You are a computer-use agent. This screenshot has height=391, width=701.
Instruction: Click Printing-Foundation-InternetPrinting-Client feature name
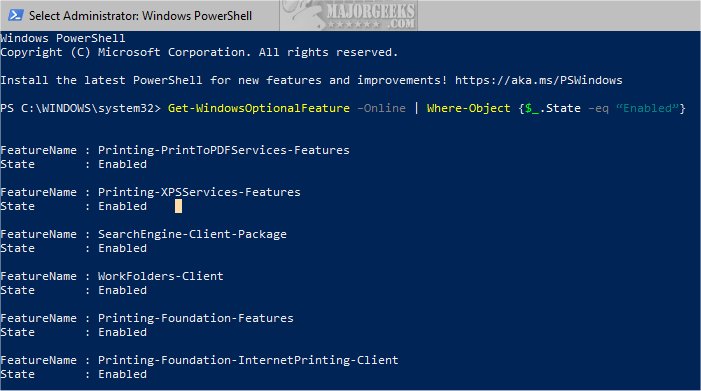click(x=248, y=360)
